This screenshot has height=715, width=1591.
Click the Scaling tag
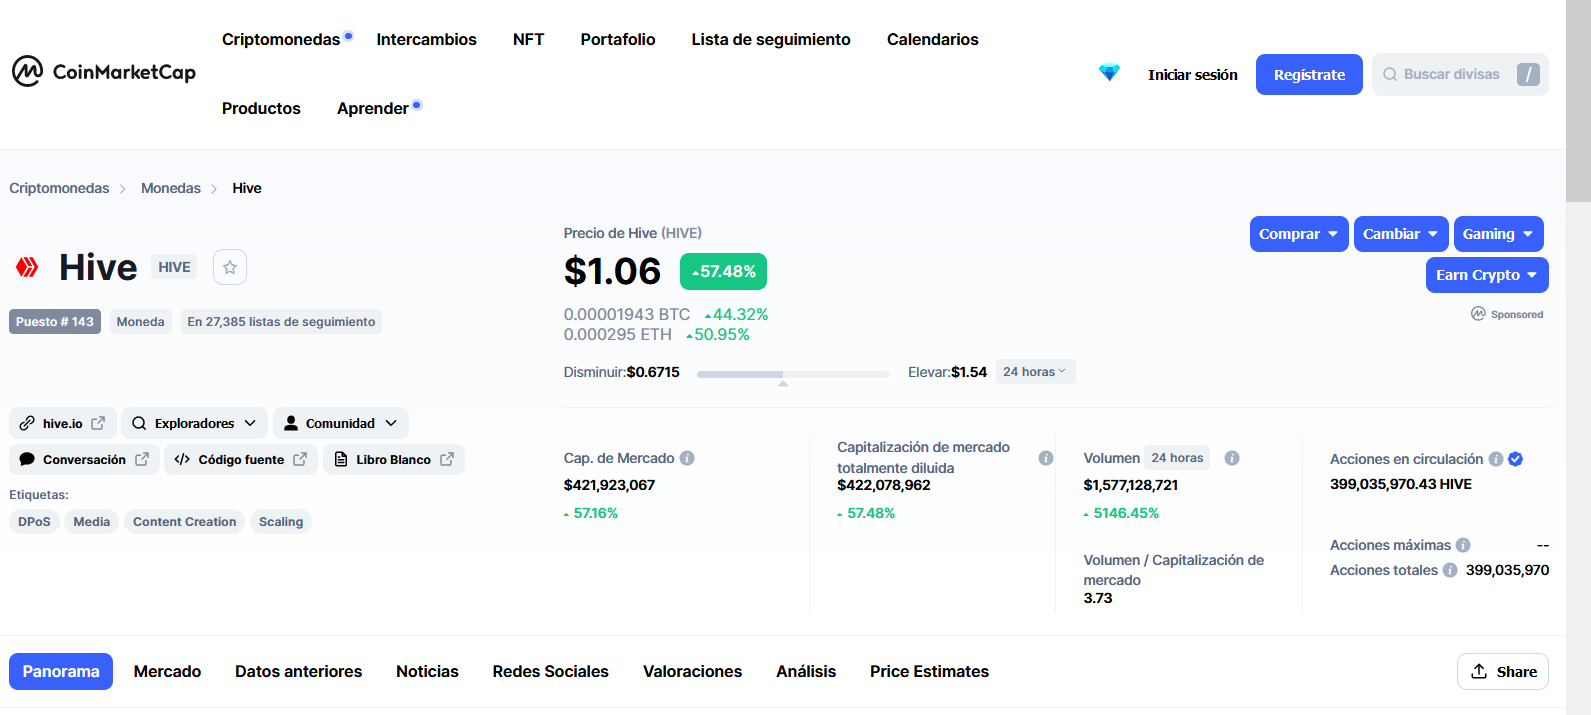pyautogui.click(x=281, y=522)
